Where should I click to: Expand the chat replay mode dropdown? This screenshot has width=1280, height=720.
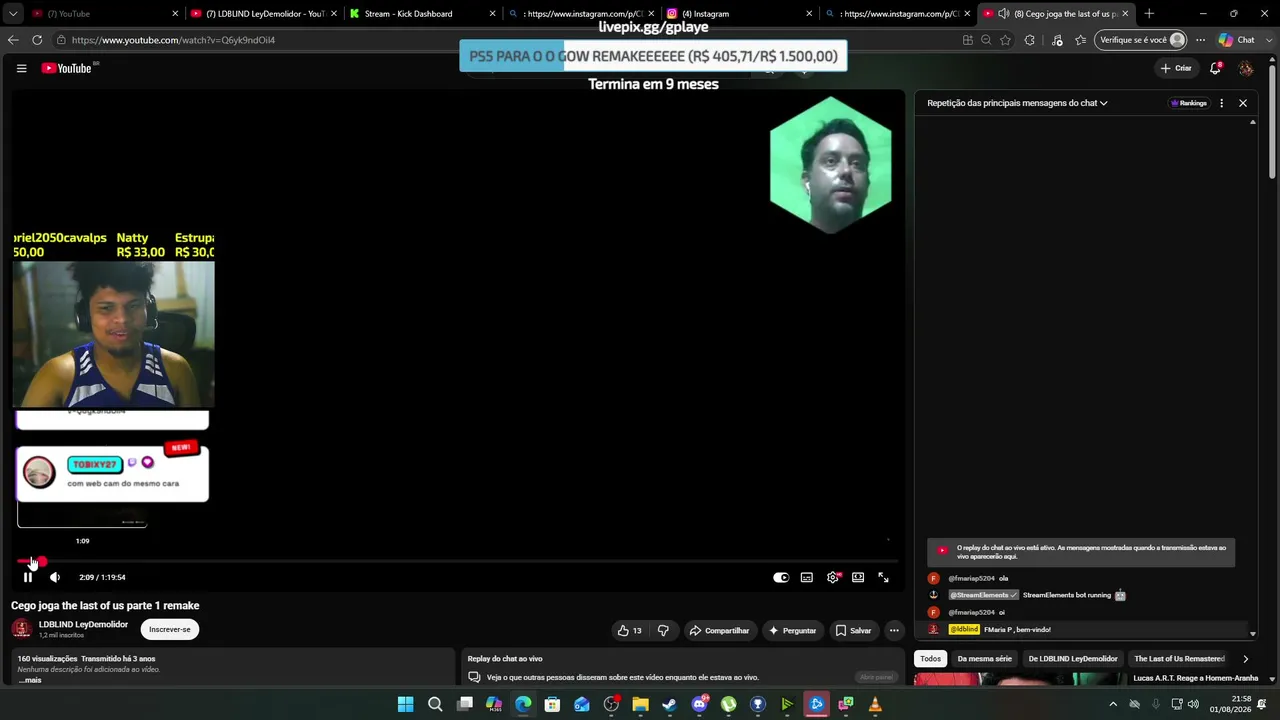coord(1017,103)
